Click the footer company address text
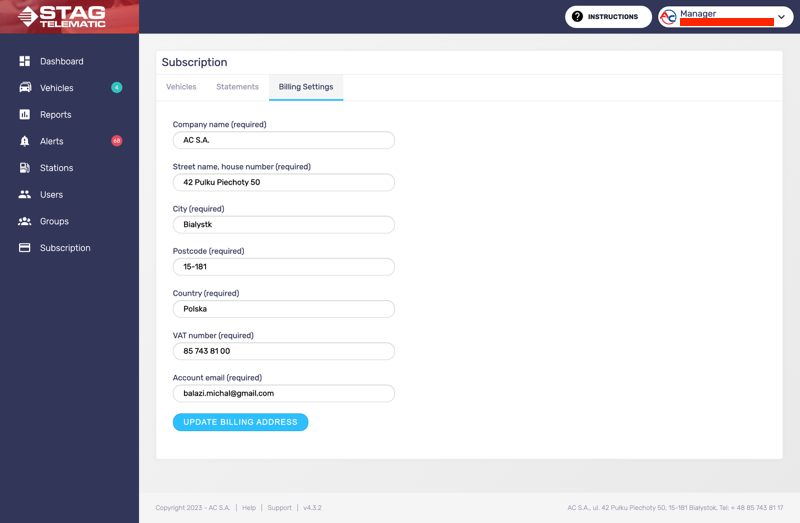The image size is (800, 523). [675, 508]
